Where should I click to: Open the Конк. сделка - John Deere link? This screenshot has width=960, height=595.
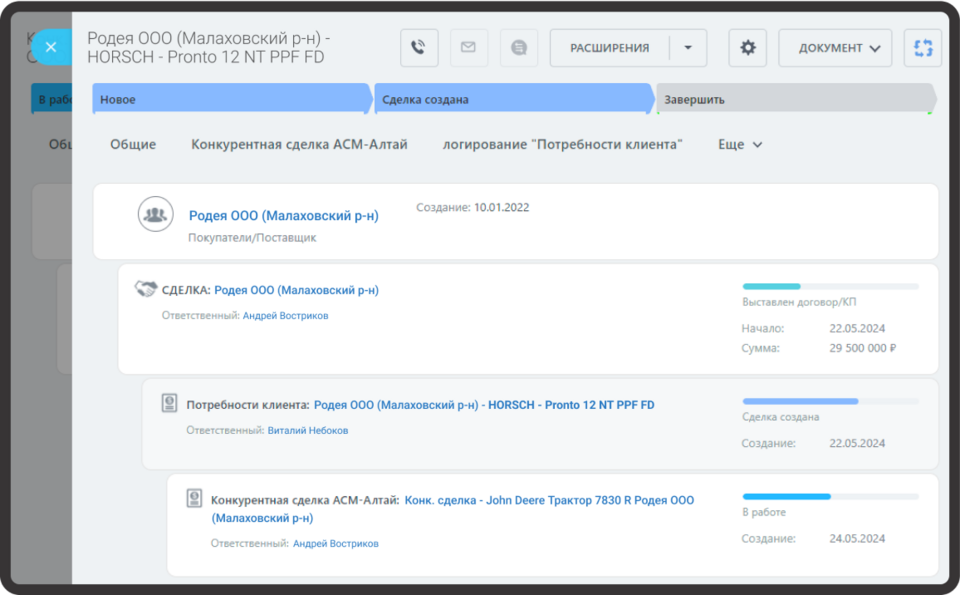pyautogui.click(x=549, y=500)
